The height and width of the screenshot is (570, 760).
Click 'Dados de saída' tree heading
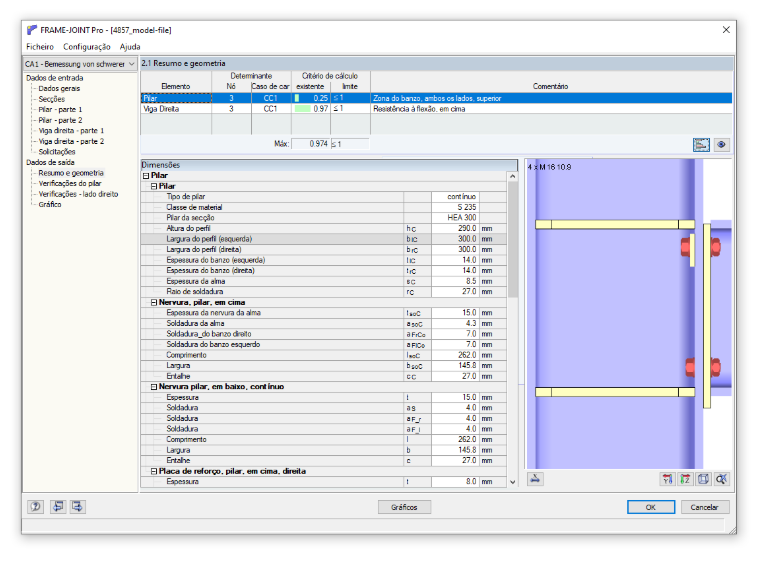[50, 162]
